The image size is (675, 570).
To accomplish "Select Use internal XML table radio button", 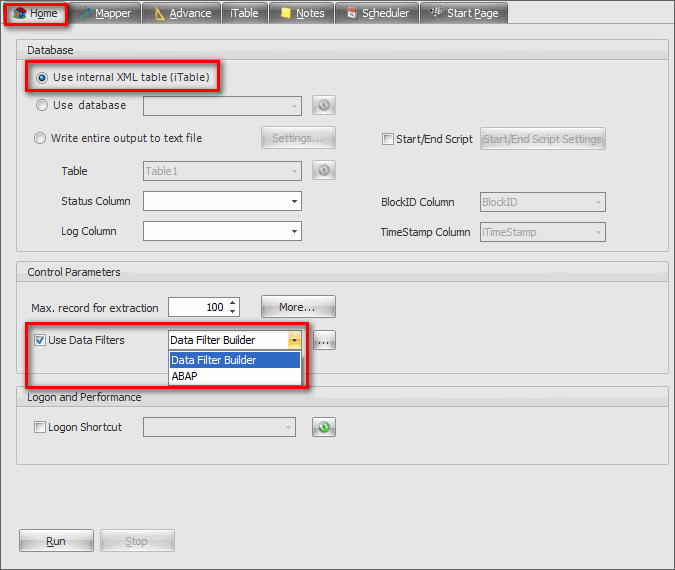I will coord(42,78).
